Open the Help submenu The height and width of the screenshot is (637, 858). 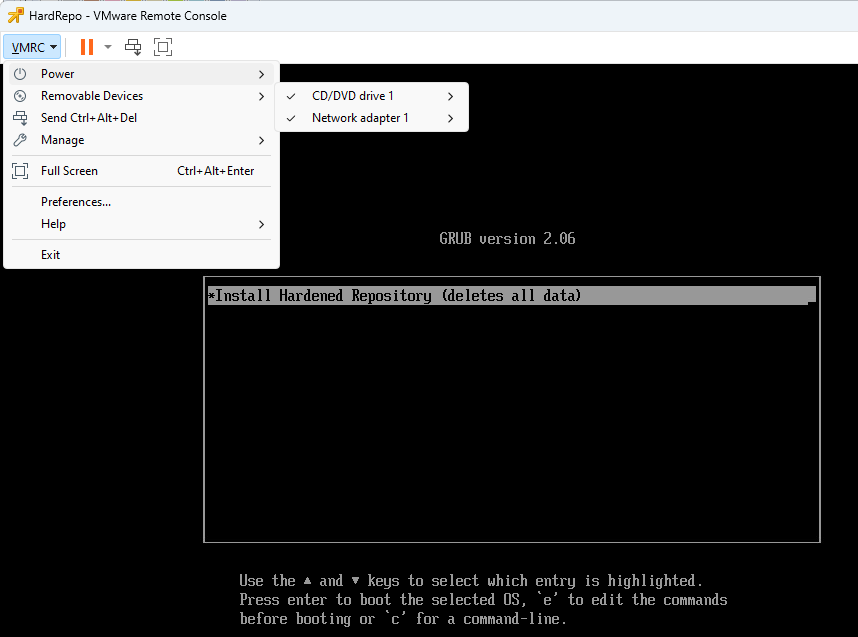click(x=55, y=223)
